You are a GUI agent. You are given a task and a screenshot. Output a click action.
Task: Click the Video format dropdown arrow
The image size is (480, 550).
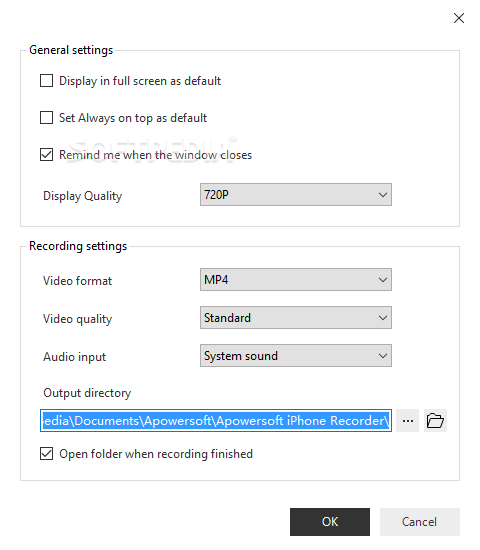tap(383, 280)
